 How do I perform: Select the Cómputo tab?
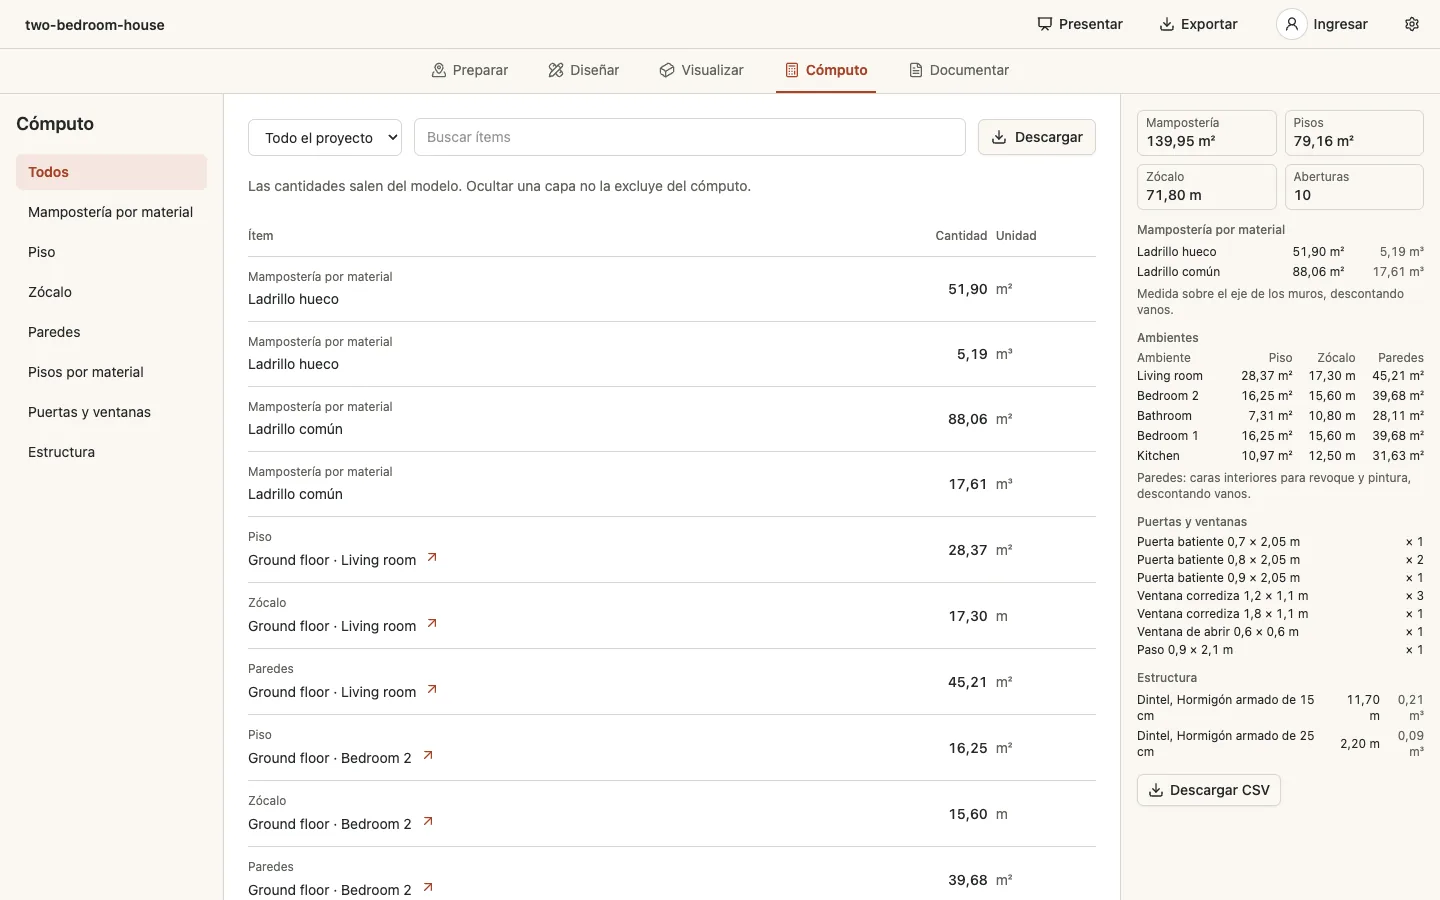coord(826,70)
